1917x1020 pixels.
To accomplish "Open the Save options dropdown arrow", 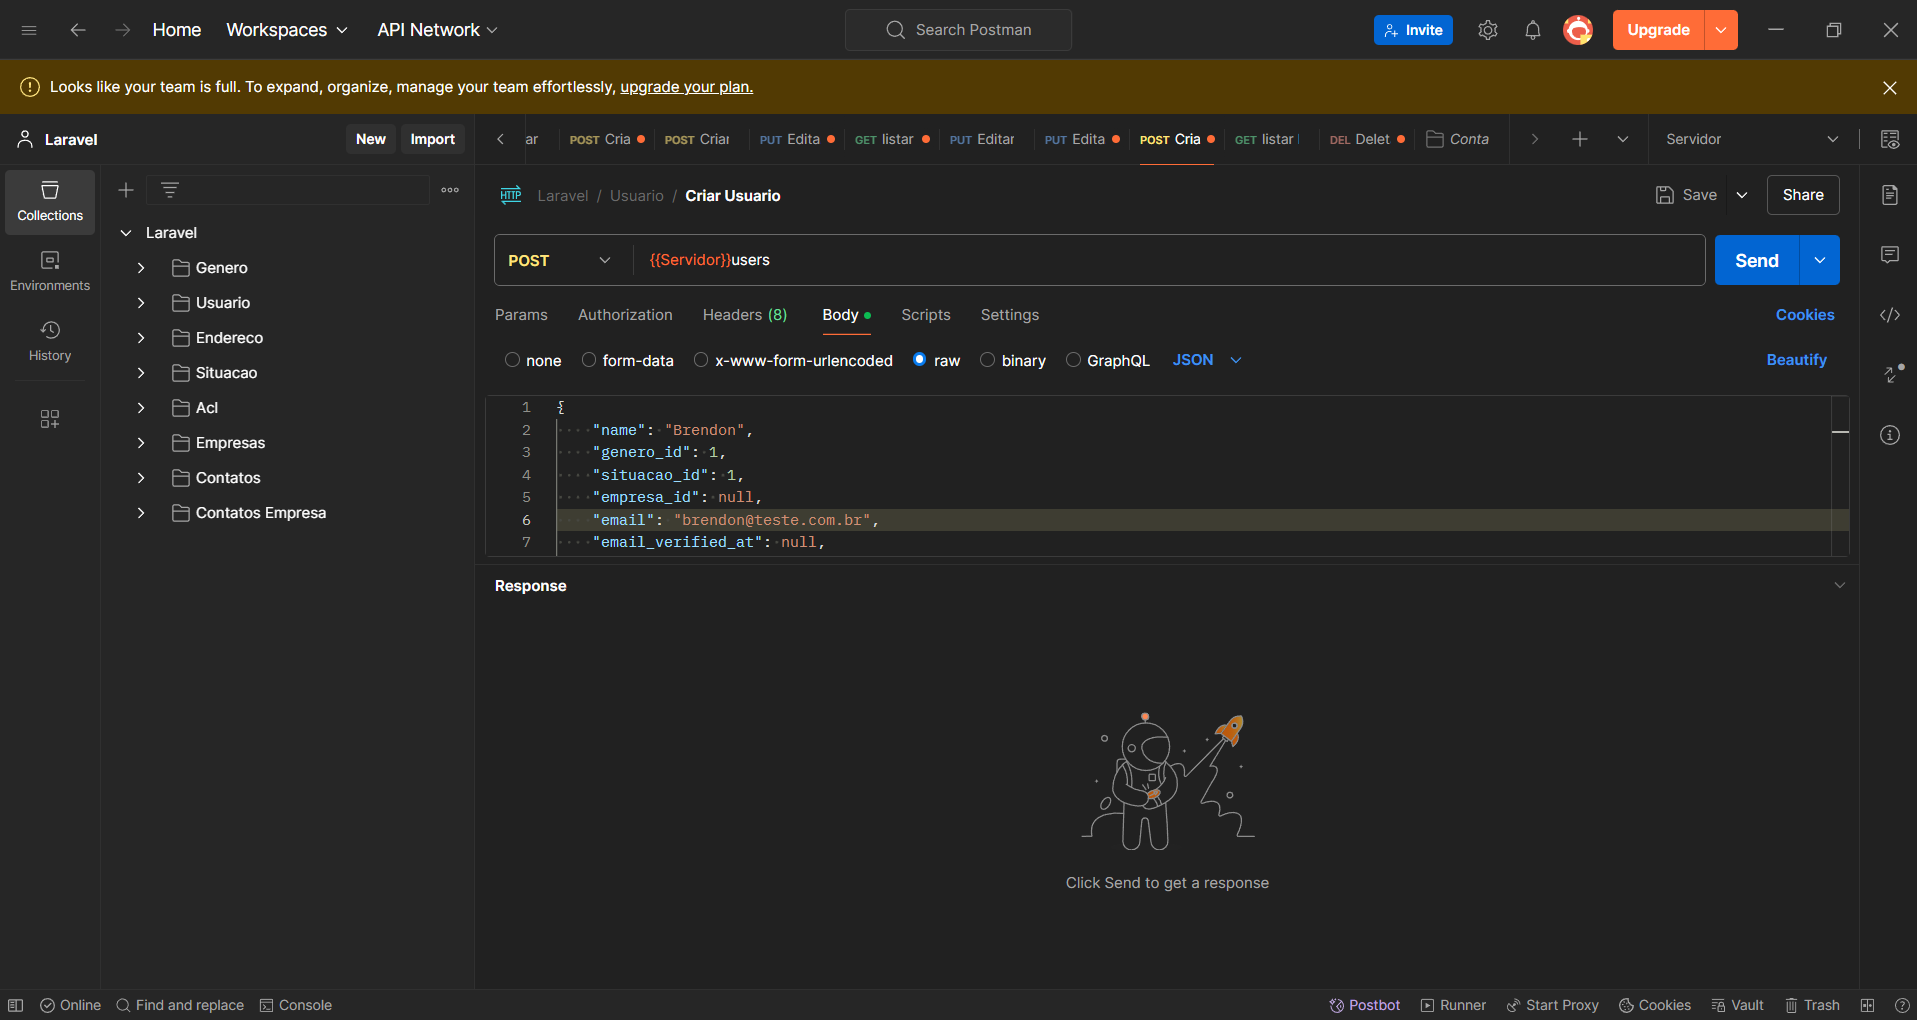I will coord(1742,195).
